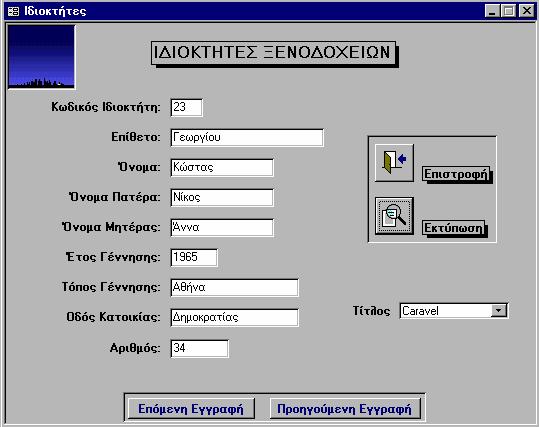Focus the Οδός Κατοικίας field
Image resolution: width=539 pixels, height=427 pixels.
(x=234, y=317)
